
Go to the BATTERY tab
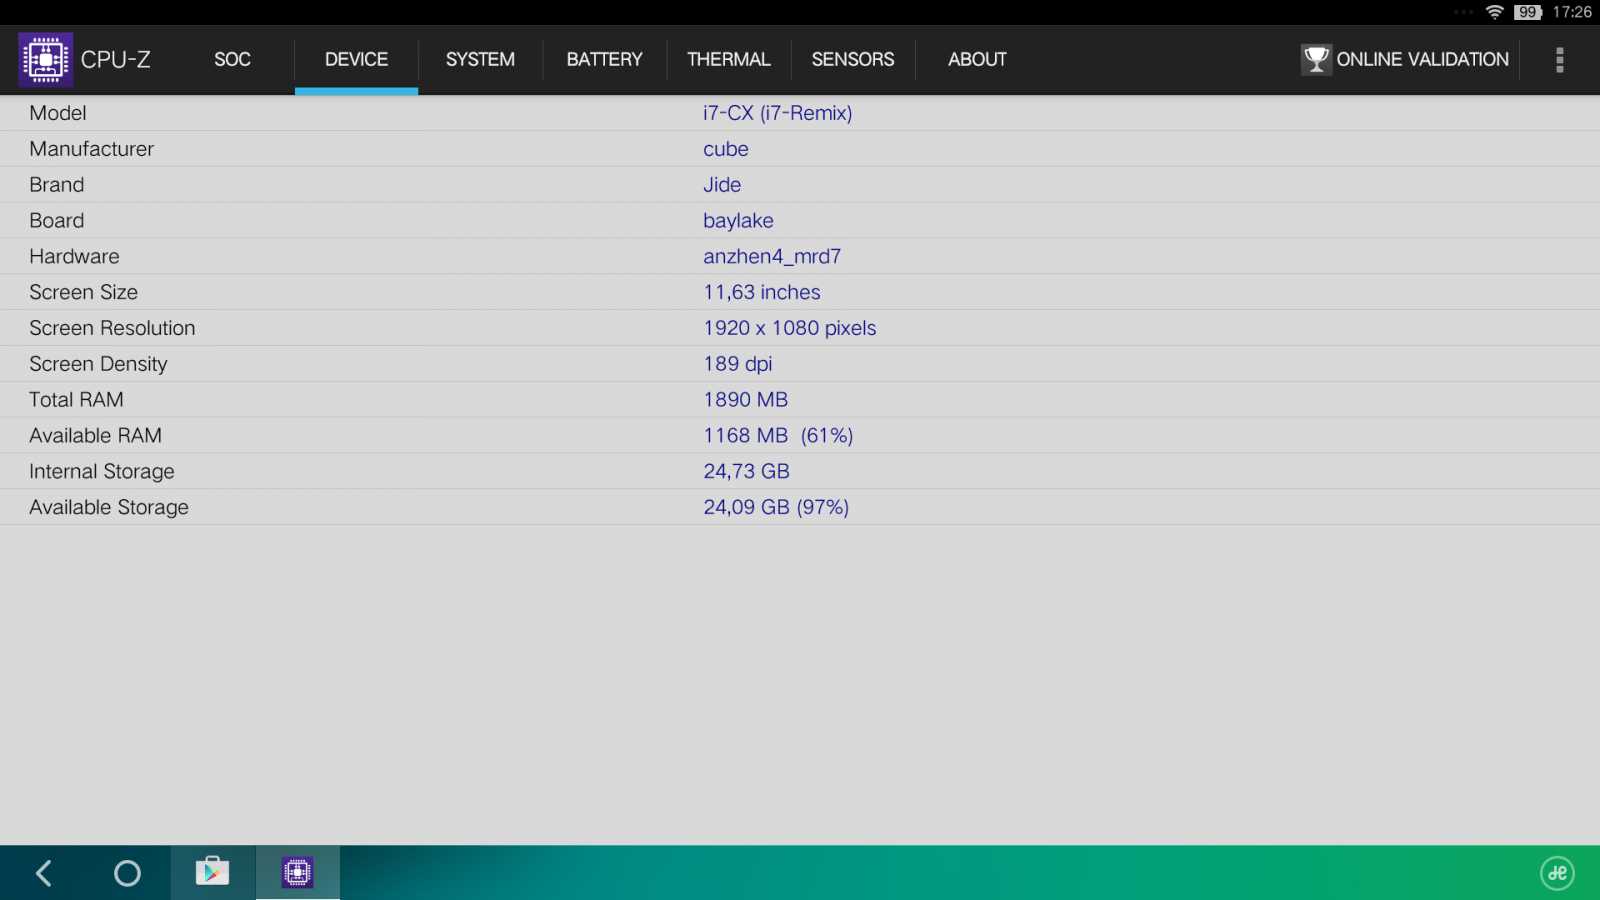pos(604,60)
